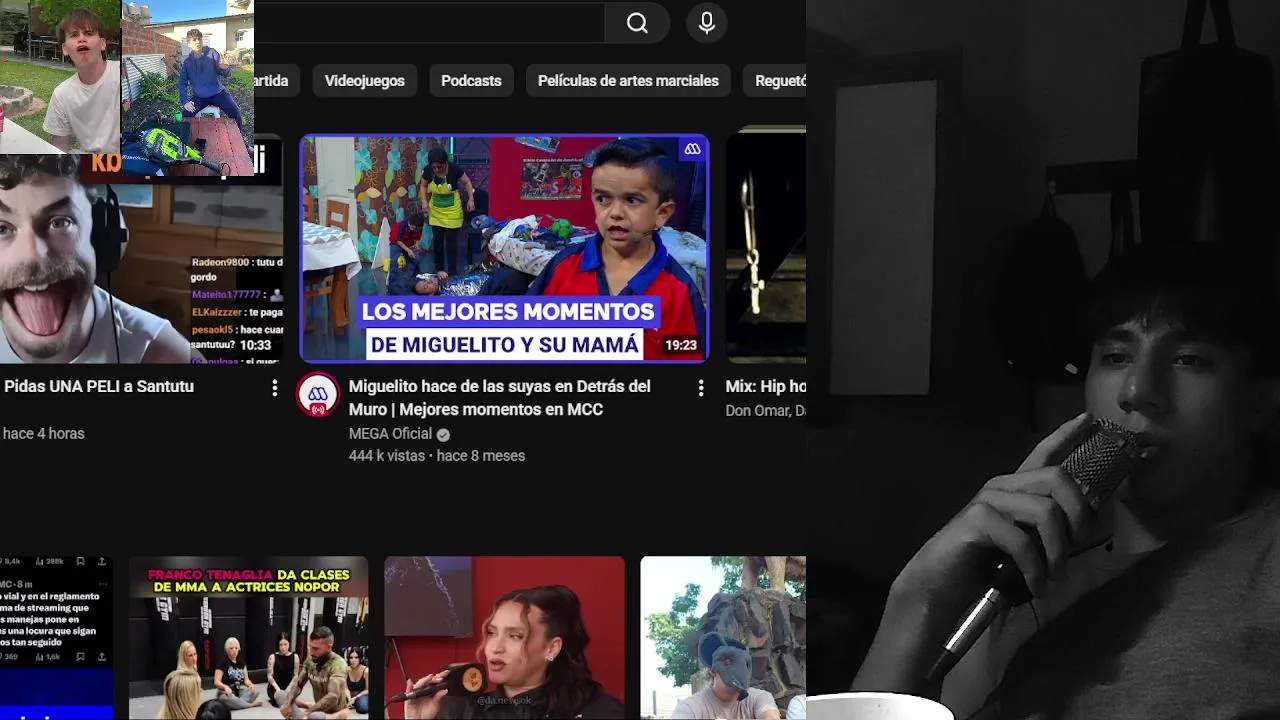Open Franco Tenaglia MMA classes thumbnail
The width and height of the screenshot is (1280, 720).
[248, 638]
